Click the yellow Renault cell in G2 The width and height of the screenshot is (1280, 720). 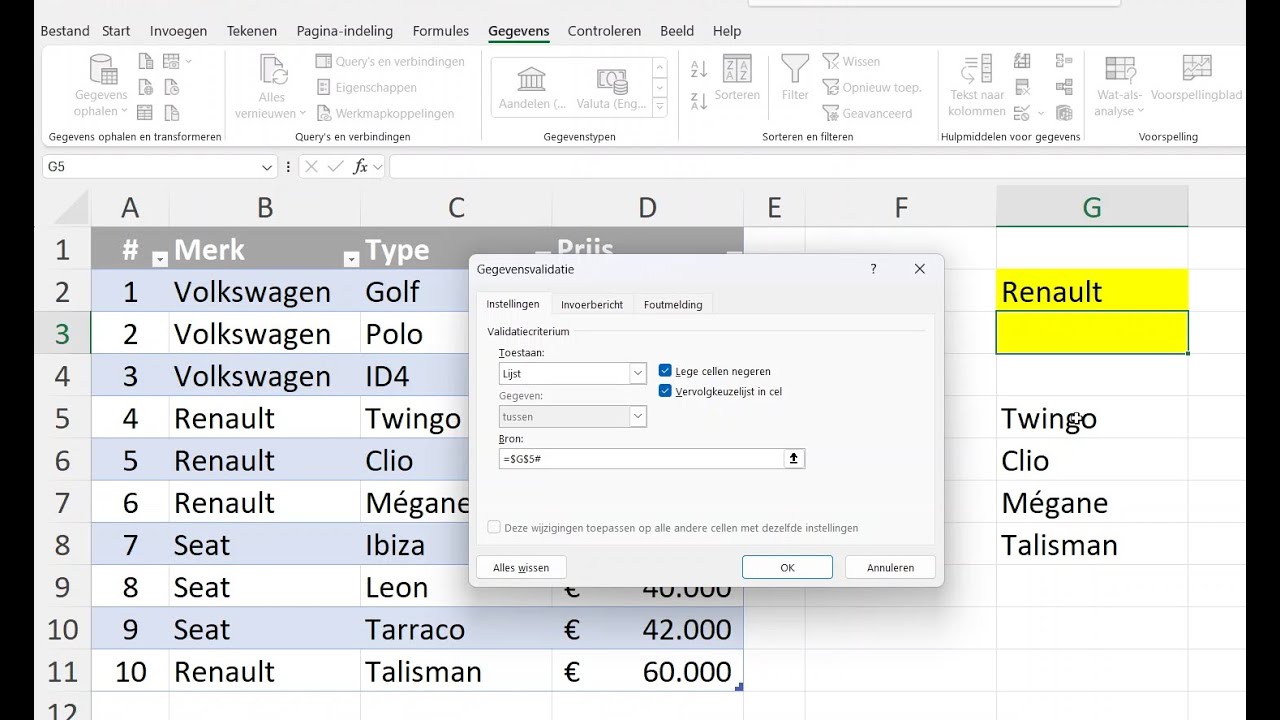click(x=1092, y=291)
